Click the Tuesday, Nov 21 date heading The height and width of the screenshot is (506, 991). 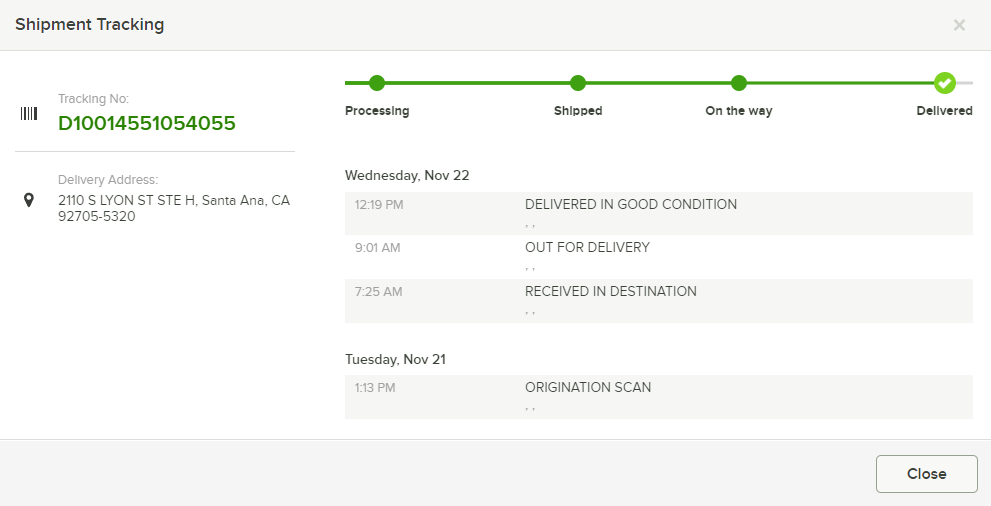396,359
